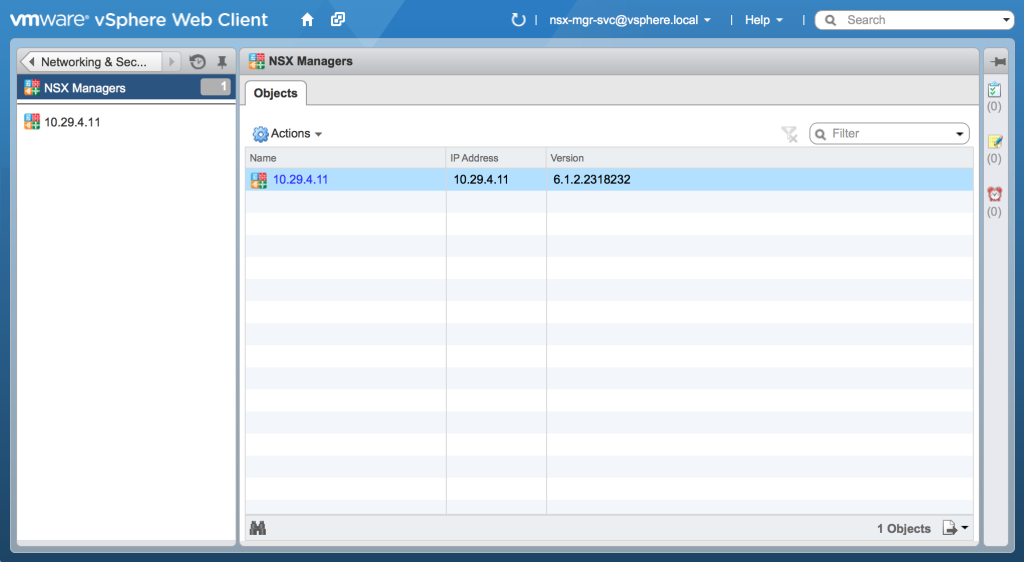
Task: Click the NSX Managers count badge
Action: [x=216, y=87]
